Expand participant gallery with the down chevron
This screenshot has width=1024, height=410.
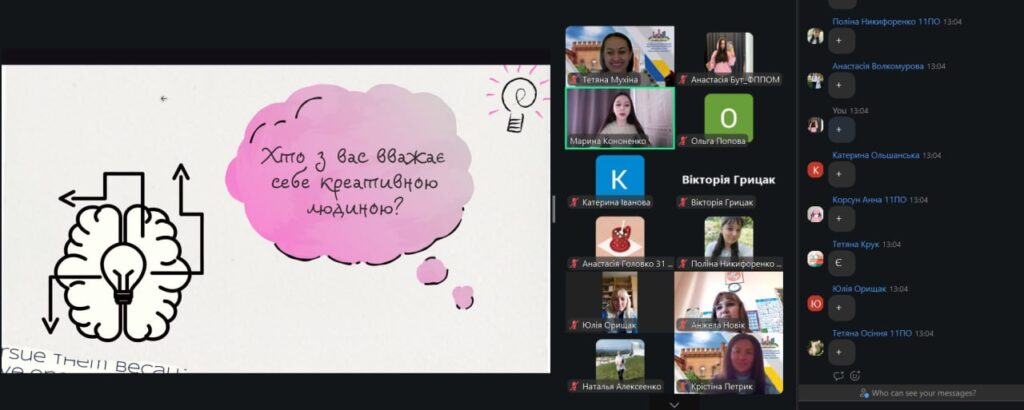coord(674,404)
